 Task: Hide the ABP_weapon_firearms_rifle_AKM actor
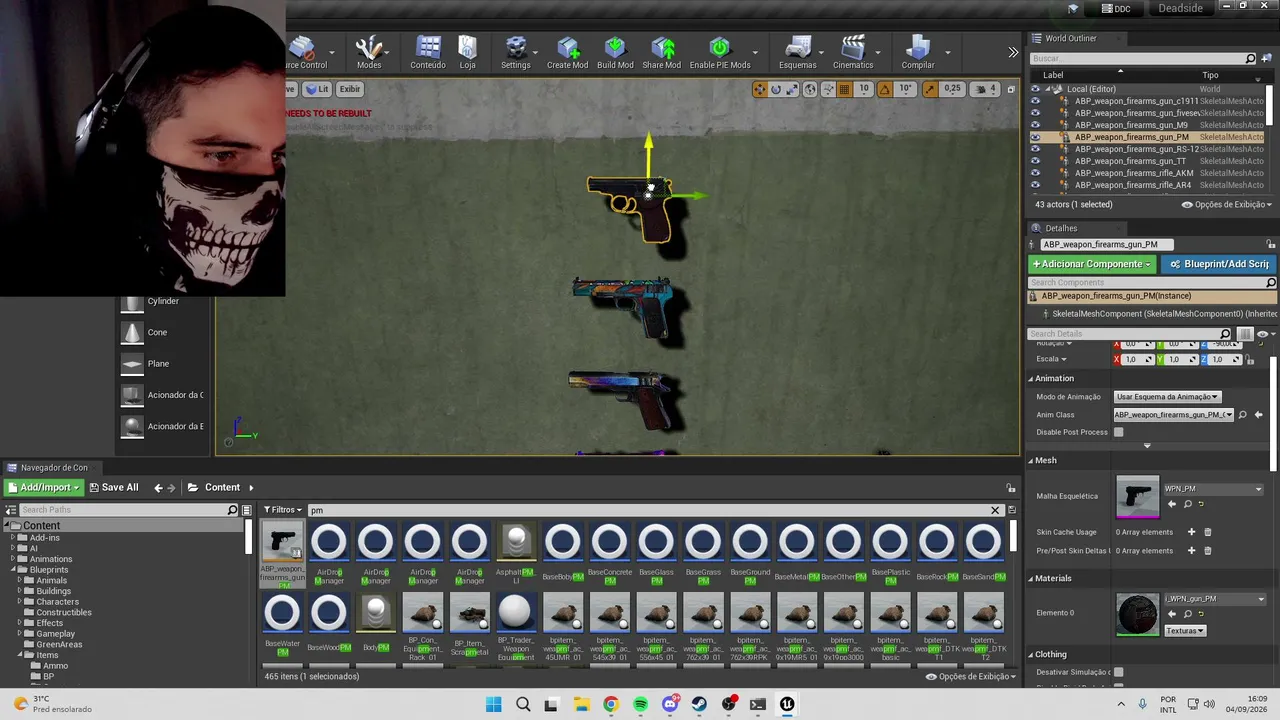pyautogui.click(x=1035, y=173)
